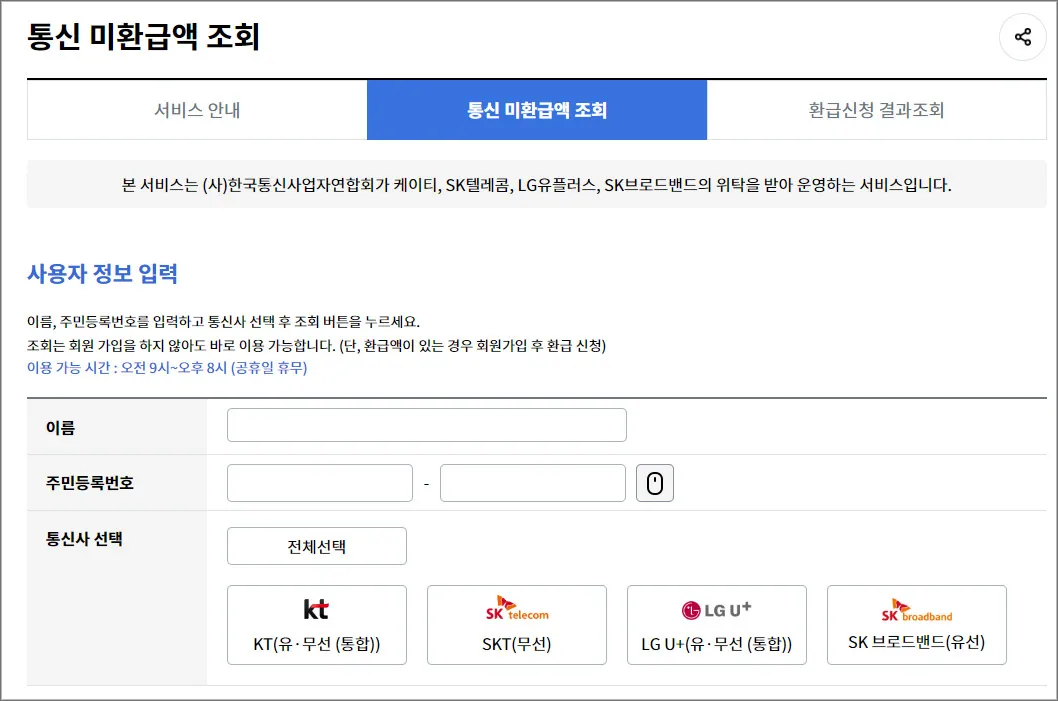
Task: Select the 통신 미환급액 조회 tab
Action: pos(536,109)
